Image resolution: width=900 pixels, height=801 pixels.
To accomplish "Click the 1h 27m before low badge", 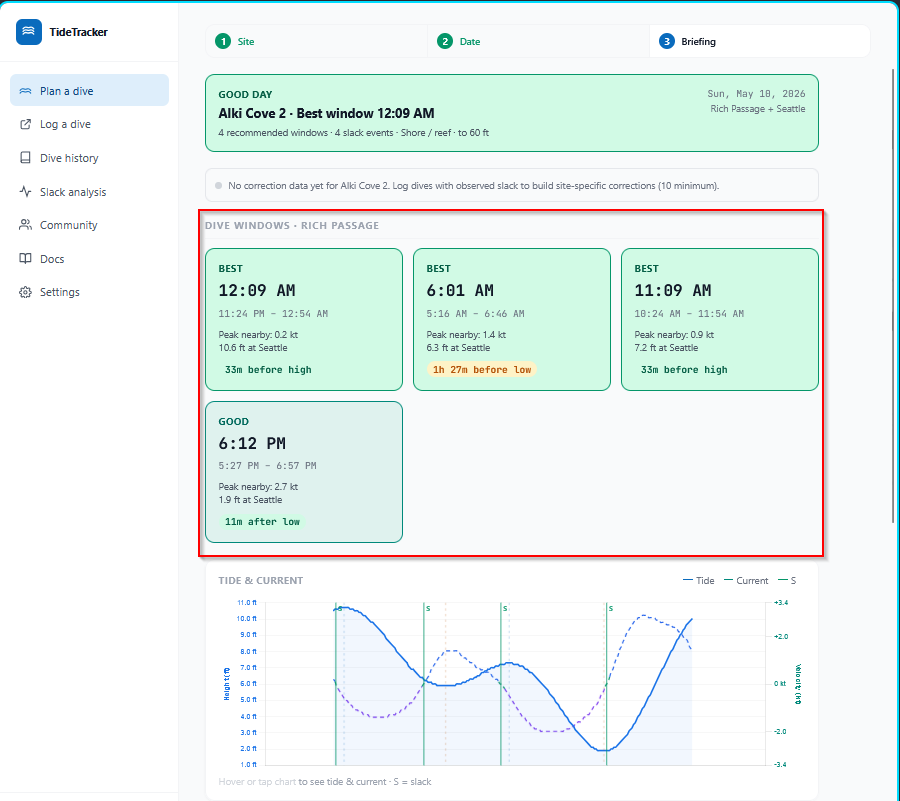I will [482, 370].
